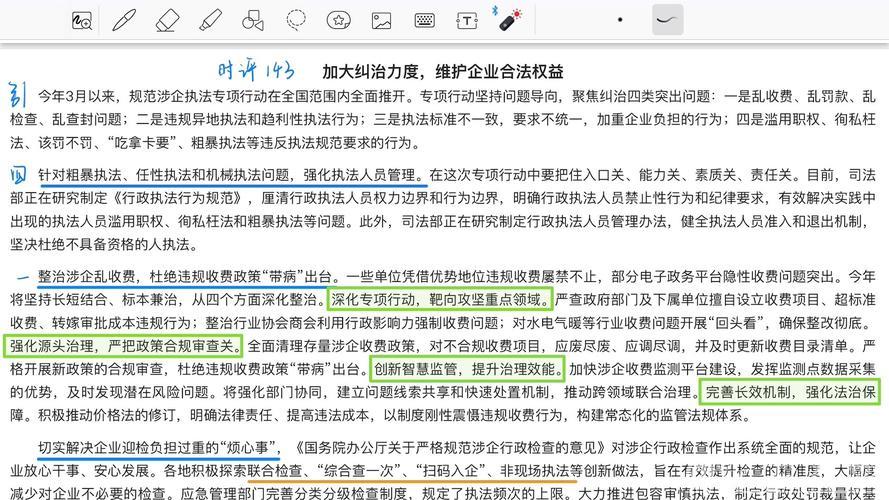Image resolution: width=889 pixels, height=500 pixels.
Task: Select the Shapes tool
Action: point(253,21)
